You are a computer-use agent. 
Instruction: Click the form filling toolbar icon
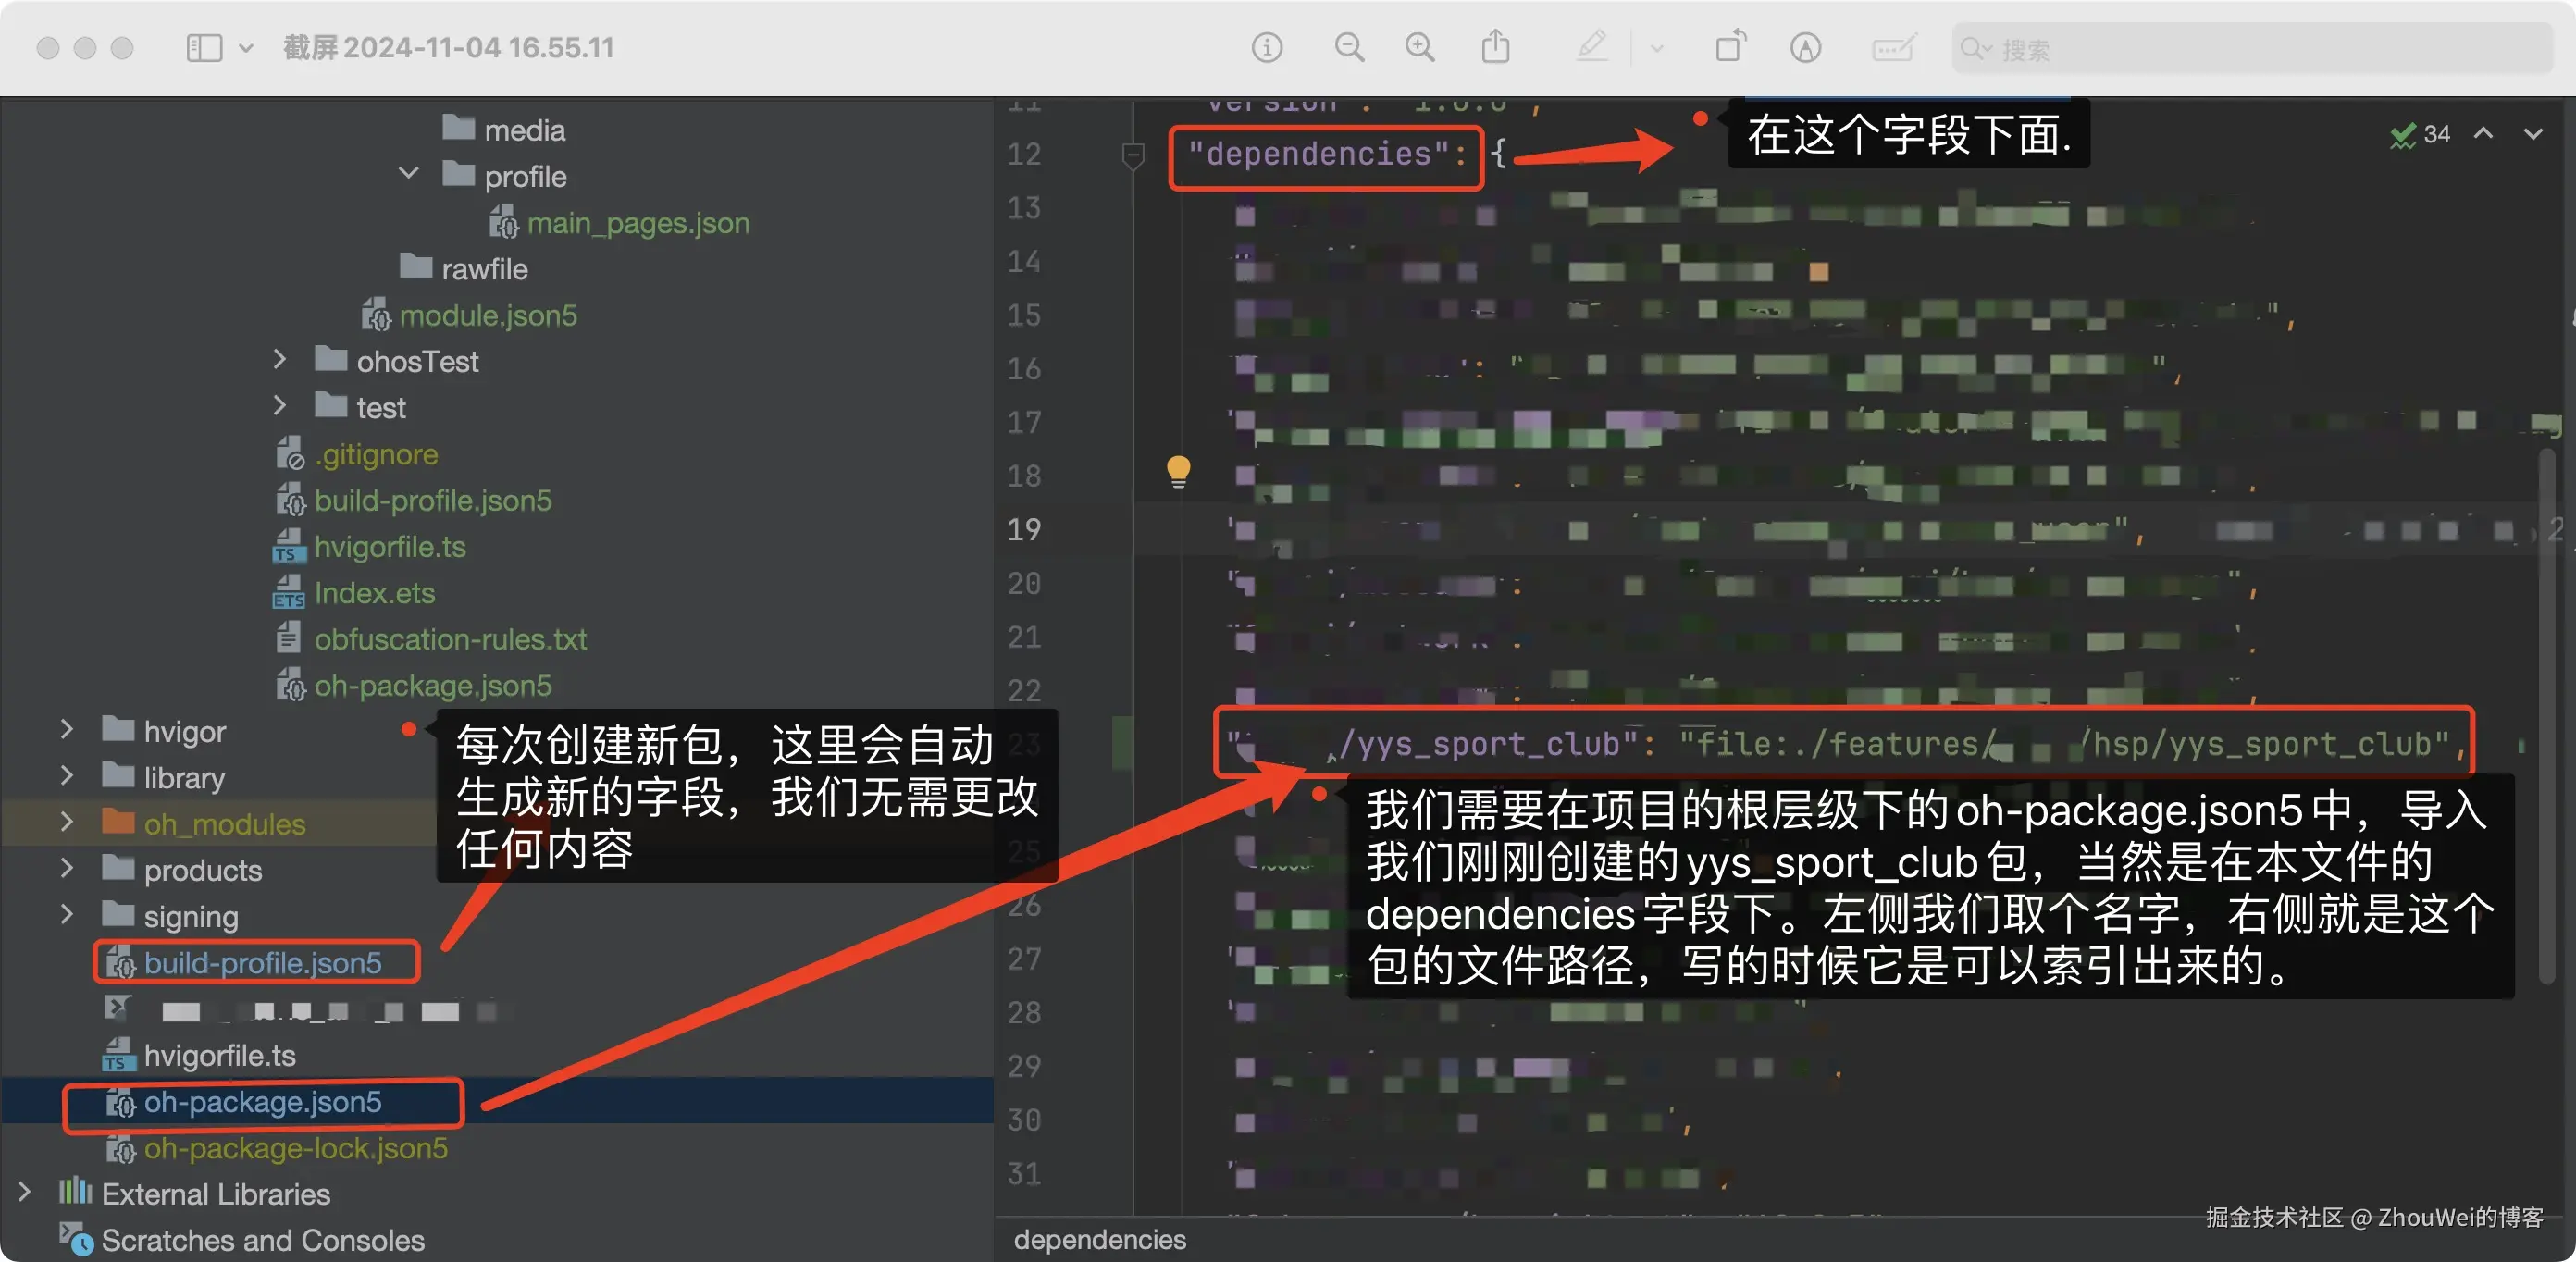(1892, 47)
